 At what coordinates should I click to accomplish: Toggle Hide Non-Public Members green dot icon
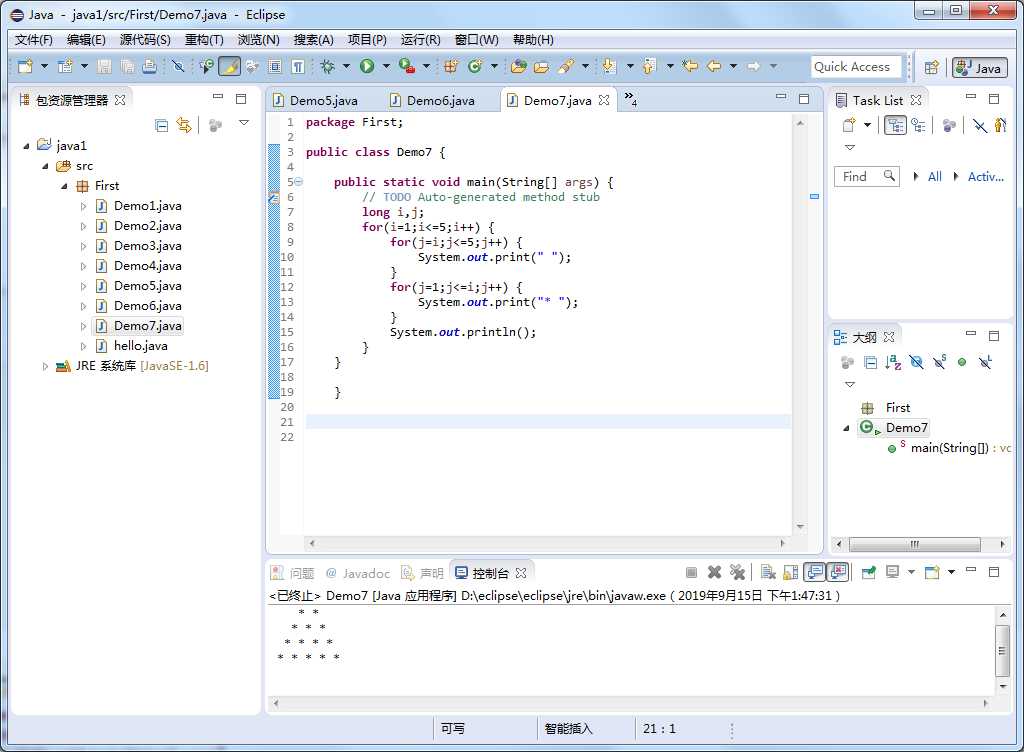pos(962,362)
